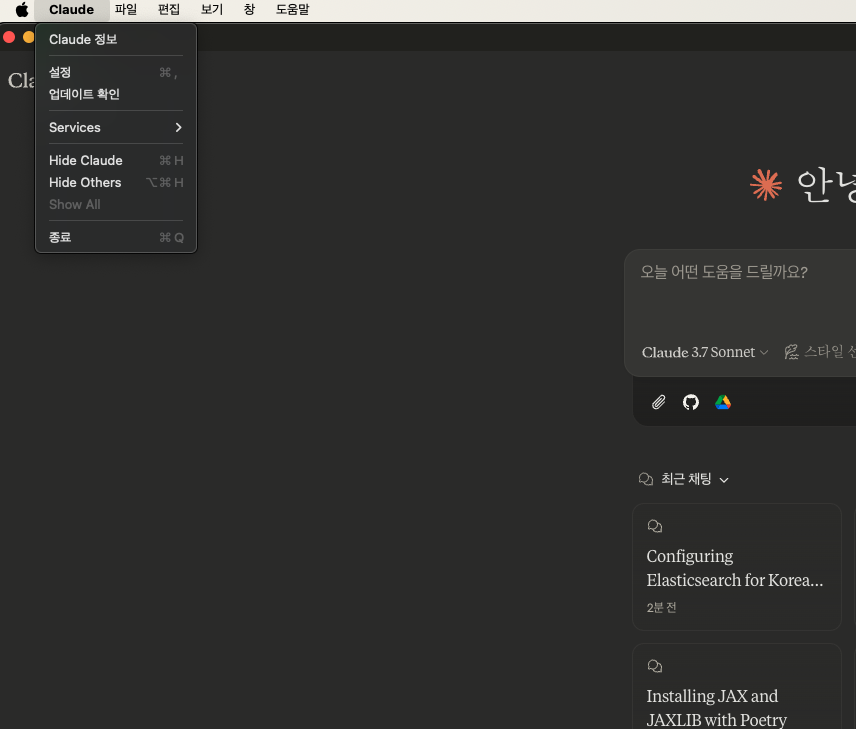Click chat icon on Configuring Elasticsearch card
856x729 pixels.
655,526
